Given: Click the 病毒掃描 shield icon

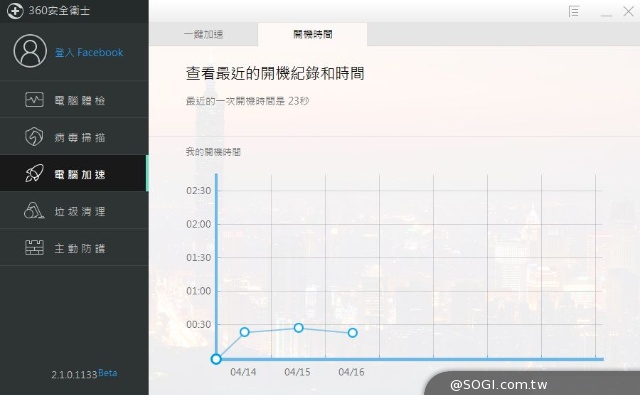Looking at the screenshot, I should click(34, 136).
